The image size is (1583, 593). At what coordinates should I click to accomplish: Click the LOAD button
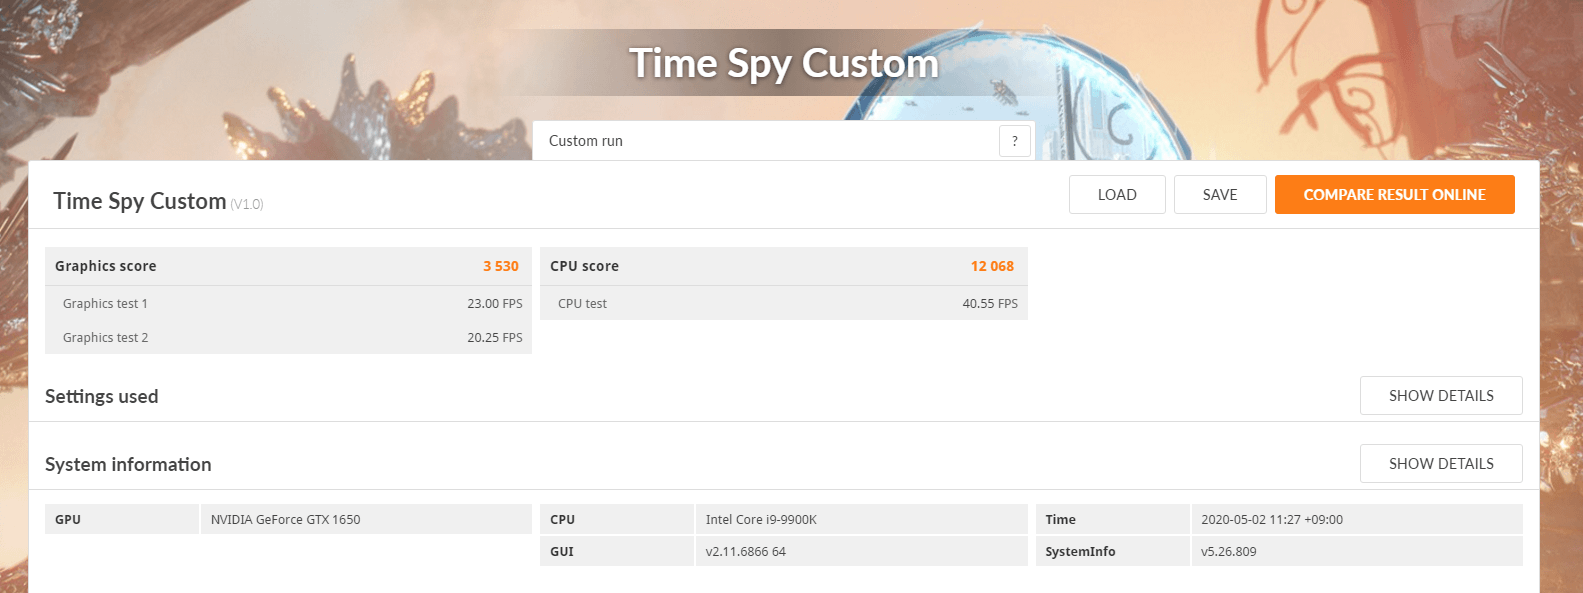tap(1117, 195)
